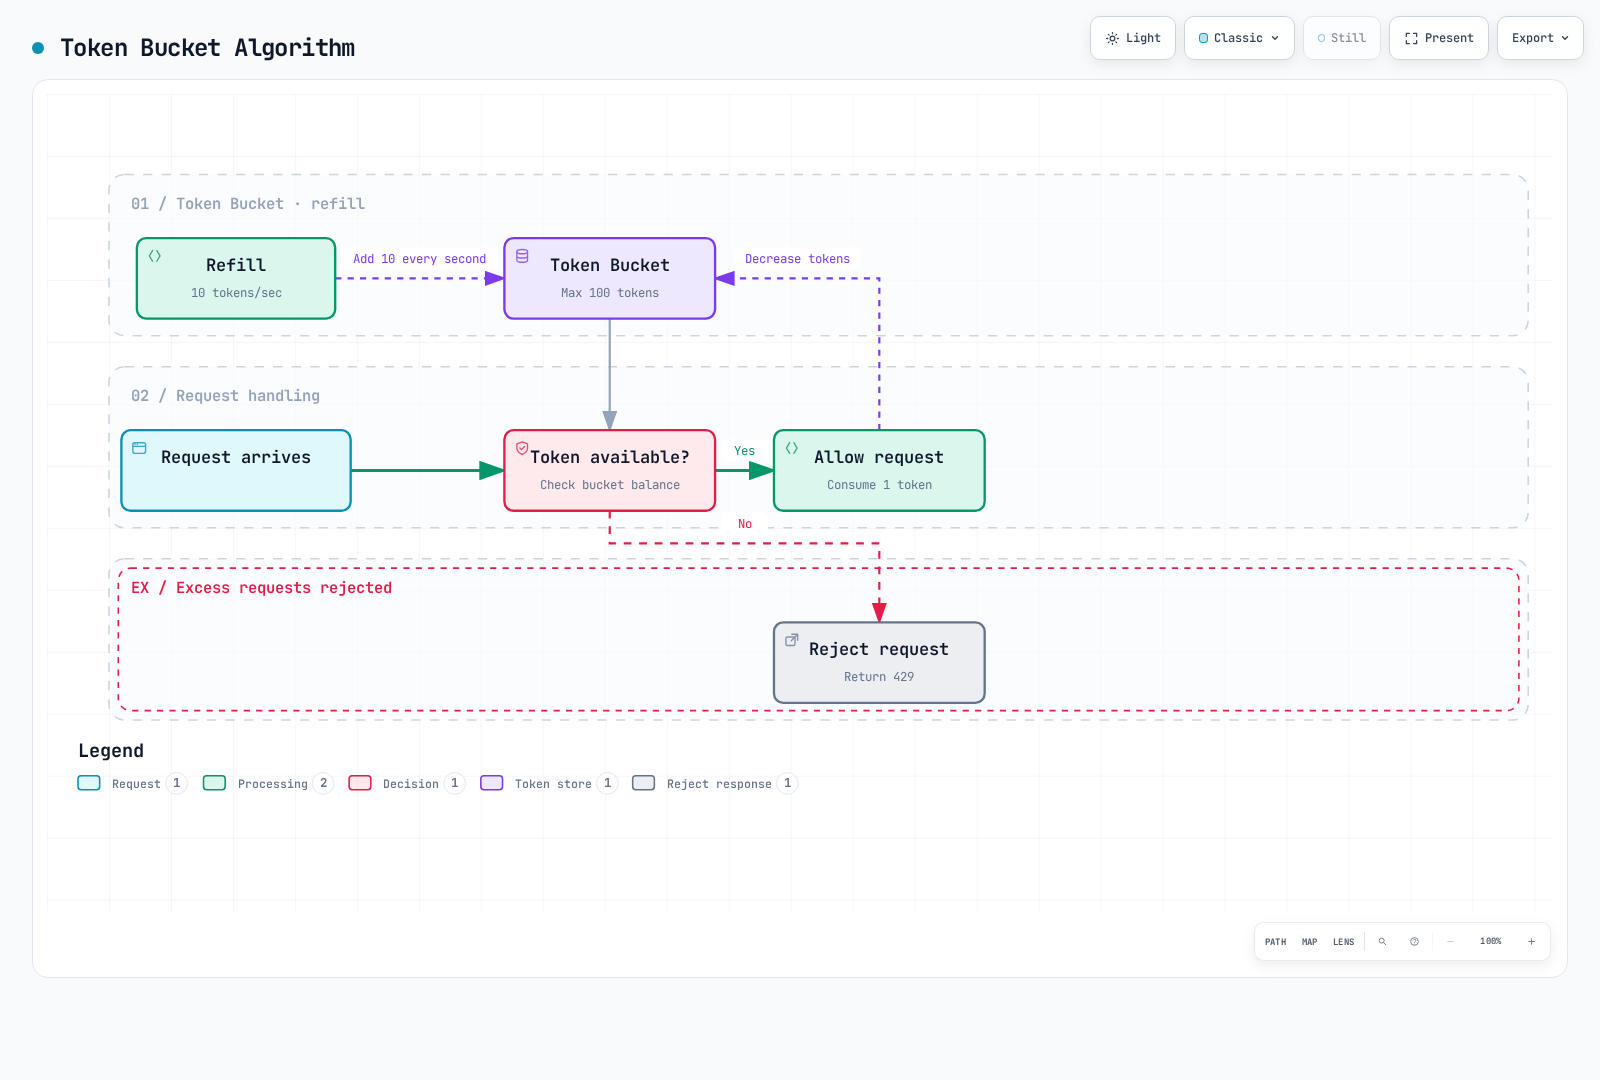Click '10 tokens/sec' subtitle
Image resolution: width=1600 pixels, height=1080 pixels.
tap(236, 293)
